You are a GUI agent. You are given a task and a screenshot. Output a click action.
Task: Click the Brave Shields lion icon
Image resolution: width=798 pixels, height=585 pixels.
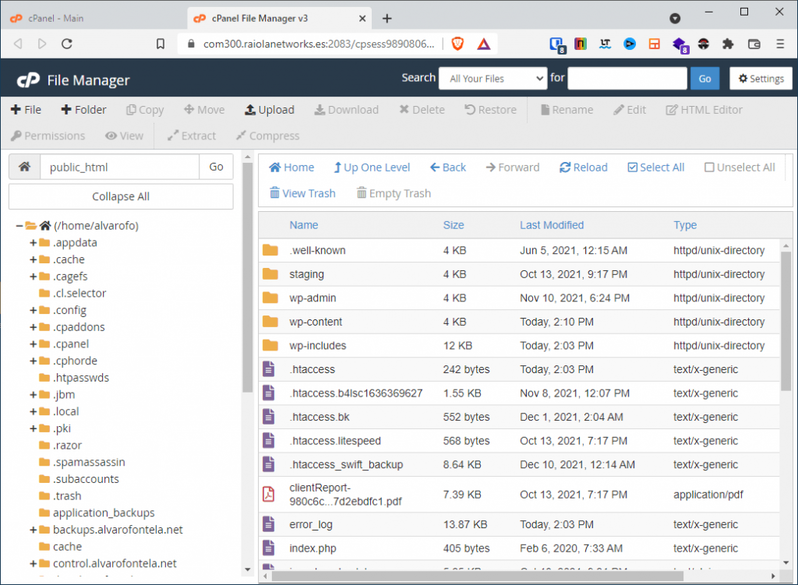coord(458,44)
